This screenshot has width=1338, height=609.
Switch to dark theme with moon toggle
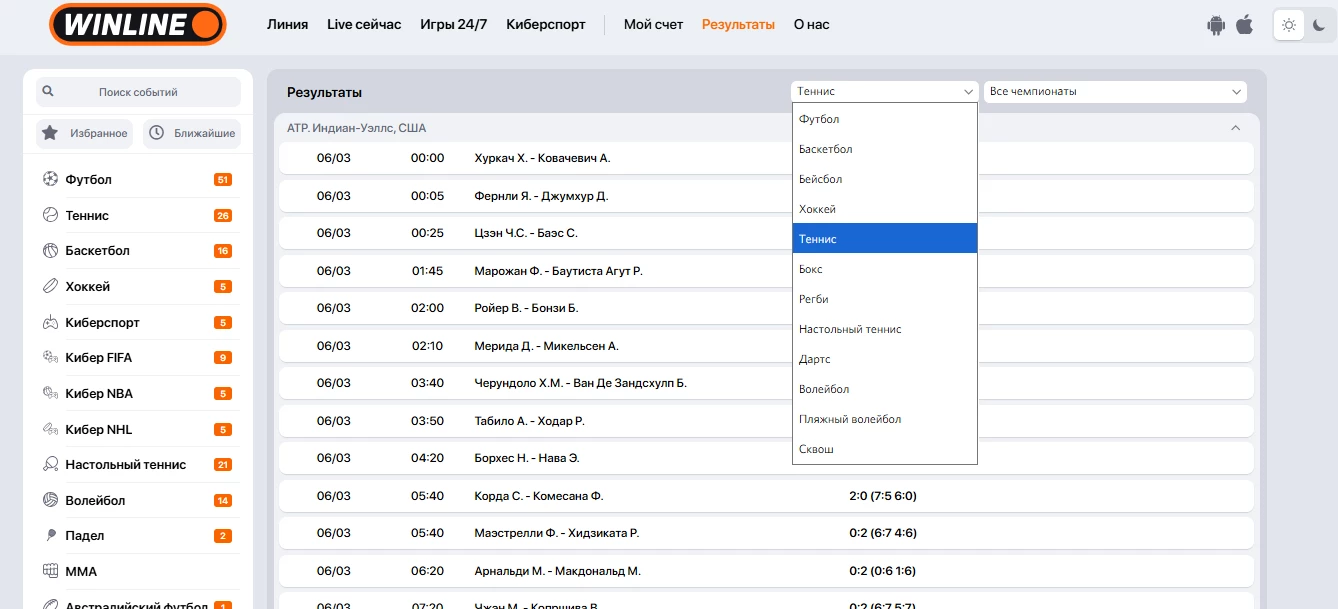pos(1319,25)
